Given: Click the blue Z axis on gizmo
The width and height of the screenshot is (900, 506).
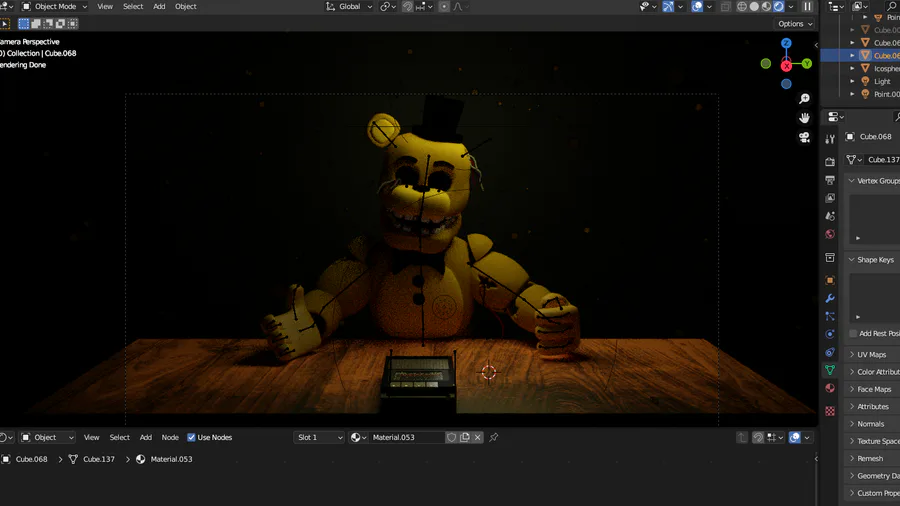Looking at the screenshot, I should [786, 43].
